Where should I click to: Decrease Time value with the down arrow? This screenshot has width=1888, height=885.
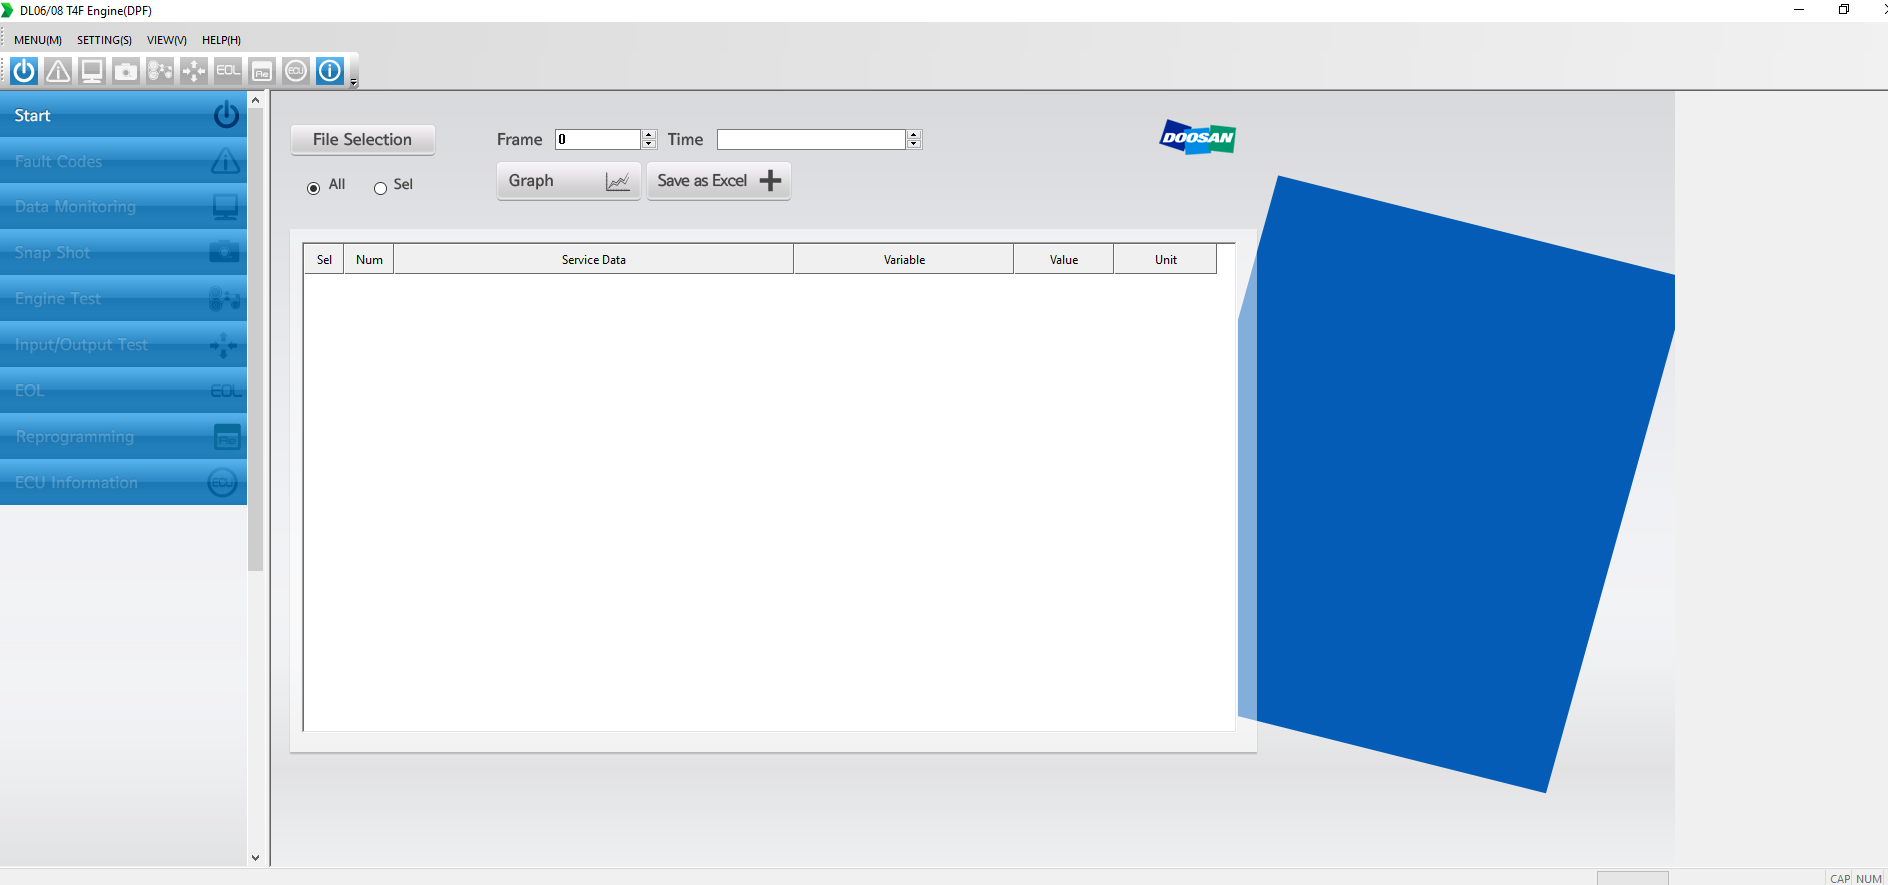[x=914, y=144]
